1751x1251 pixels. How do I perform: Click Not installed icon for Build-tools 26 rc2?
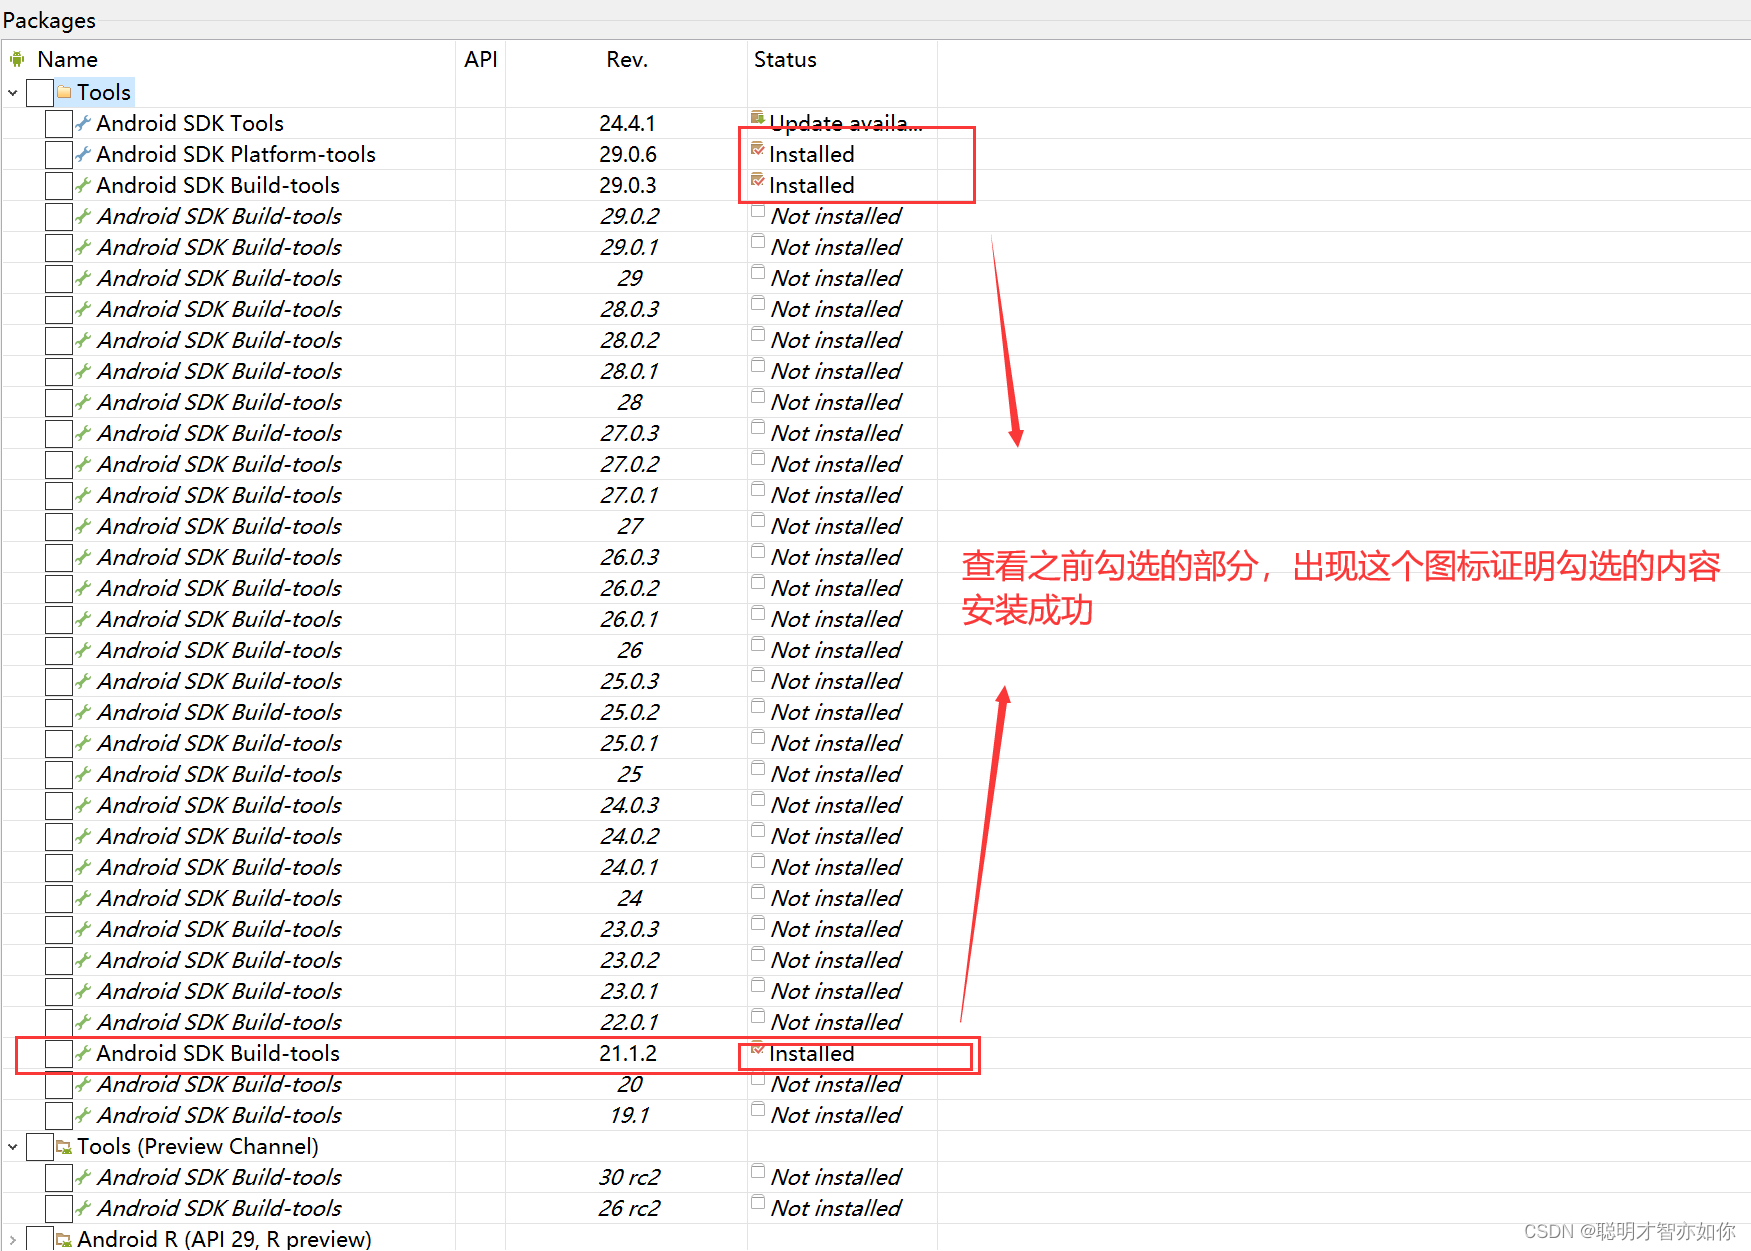758,1203
